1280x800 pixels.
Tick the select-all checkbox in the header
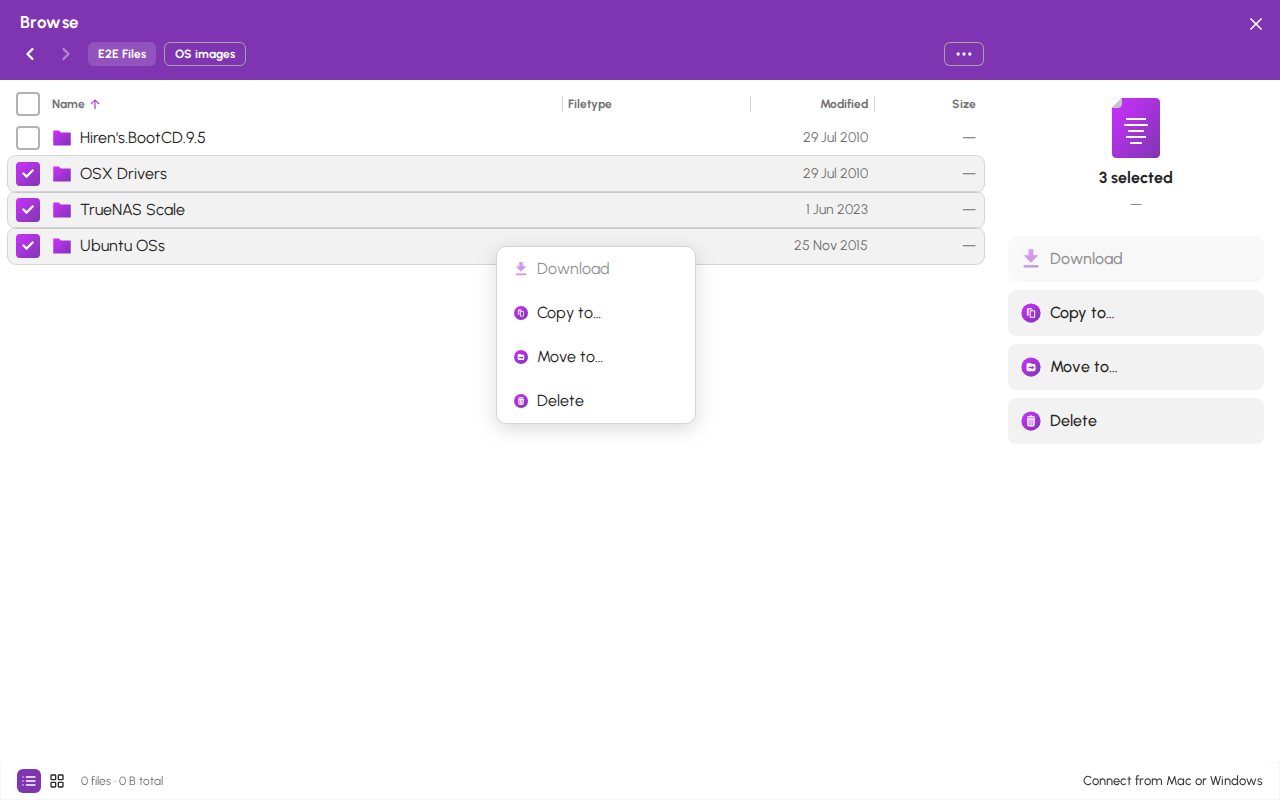(x=28, y=104)
